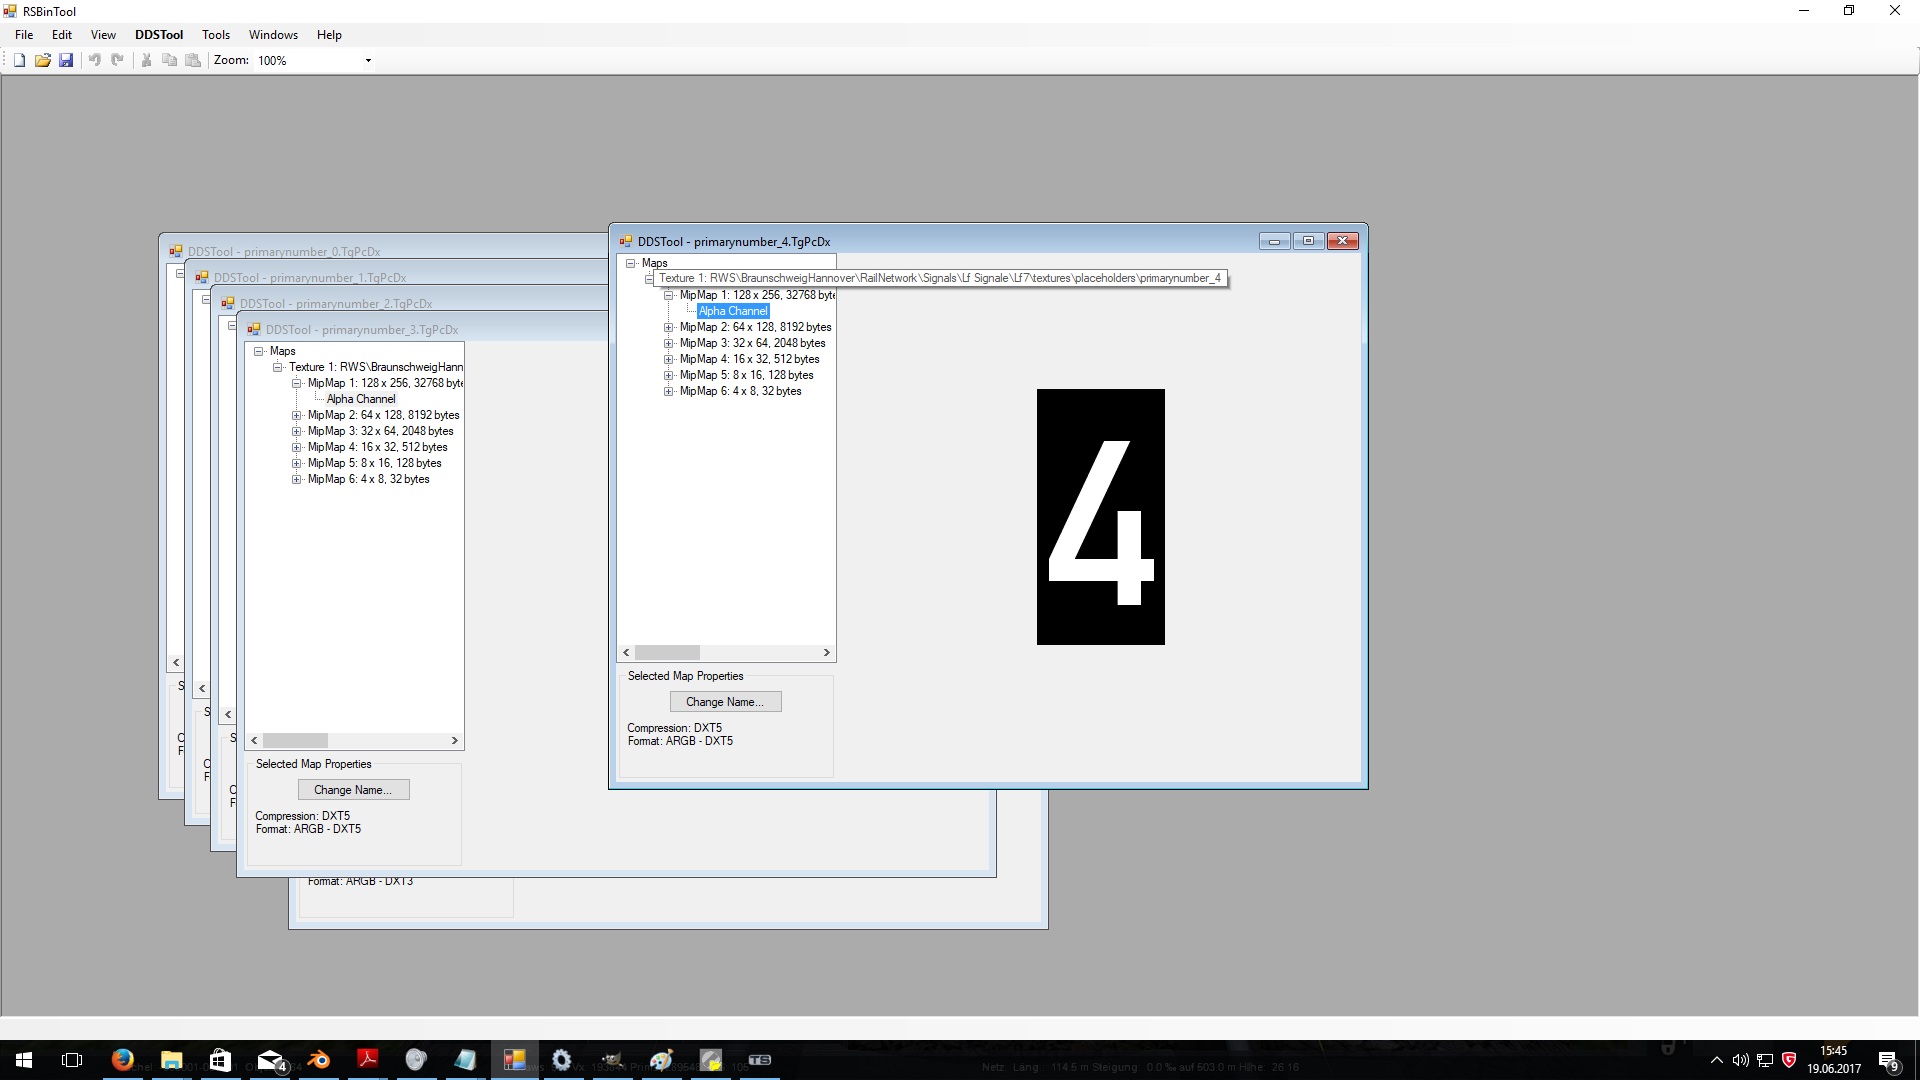Expand MipMap 3 in primarynumber_3 window

click(297, 431)
